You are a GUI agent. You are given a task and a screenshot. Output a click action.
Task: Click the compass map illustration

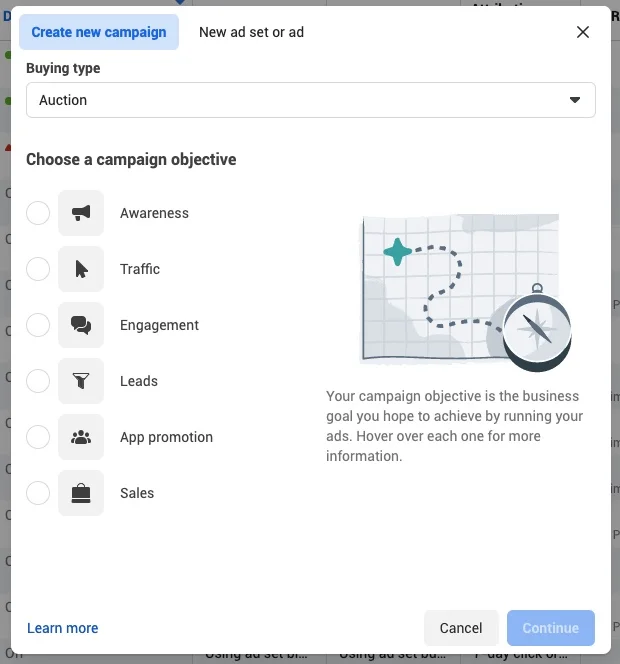pos(466,292)
